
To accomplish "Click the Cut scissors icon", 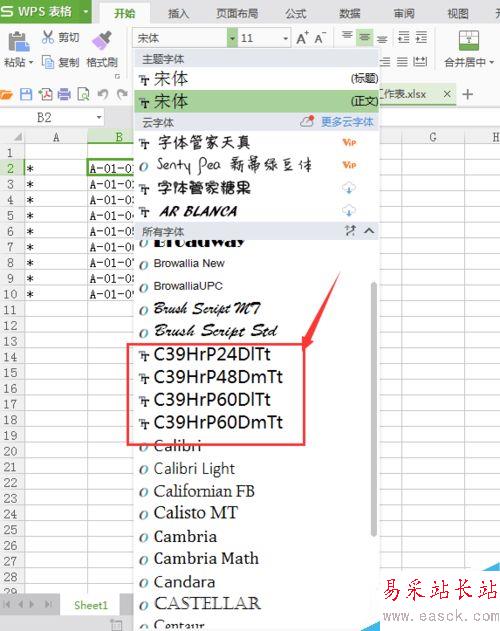I will coord(48,37).
